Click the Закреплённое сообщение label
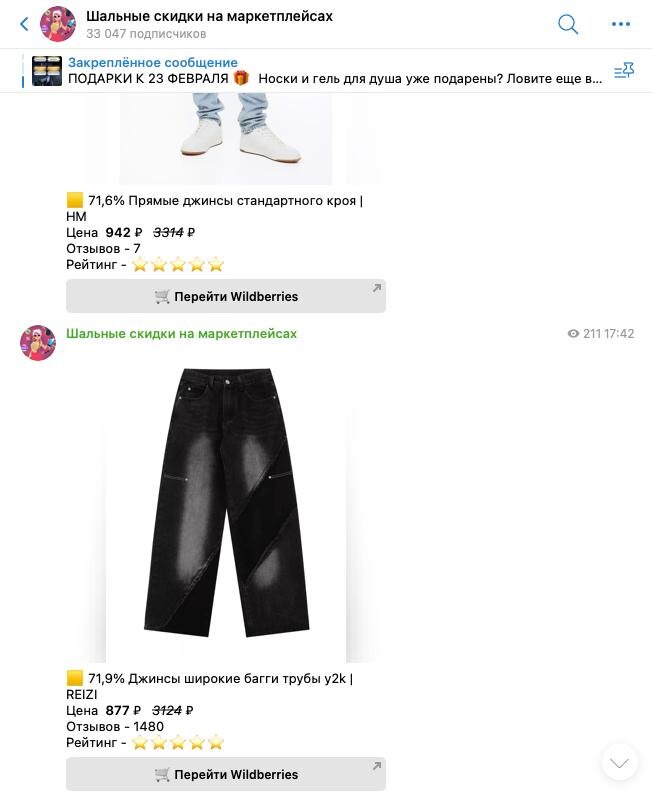The width and height of the screenshot is (652, 798). [x=153, y=63]
